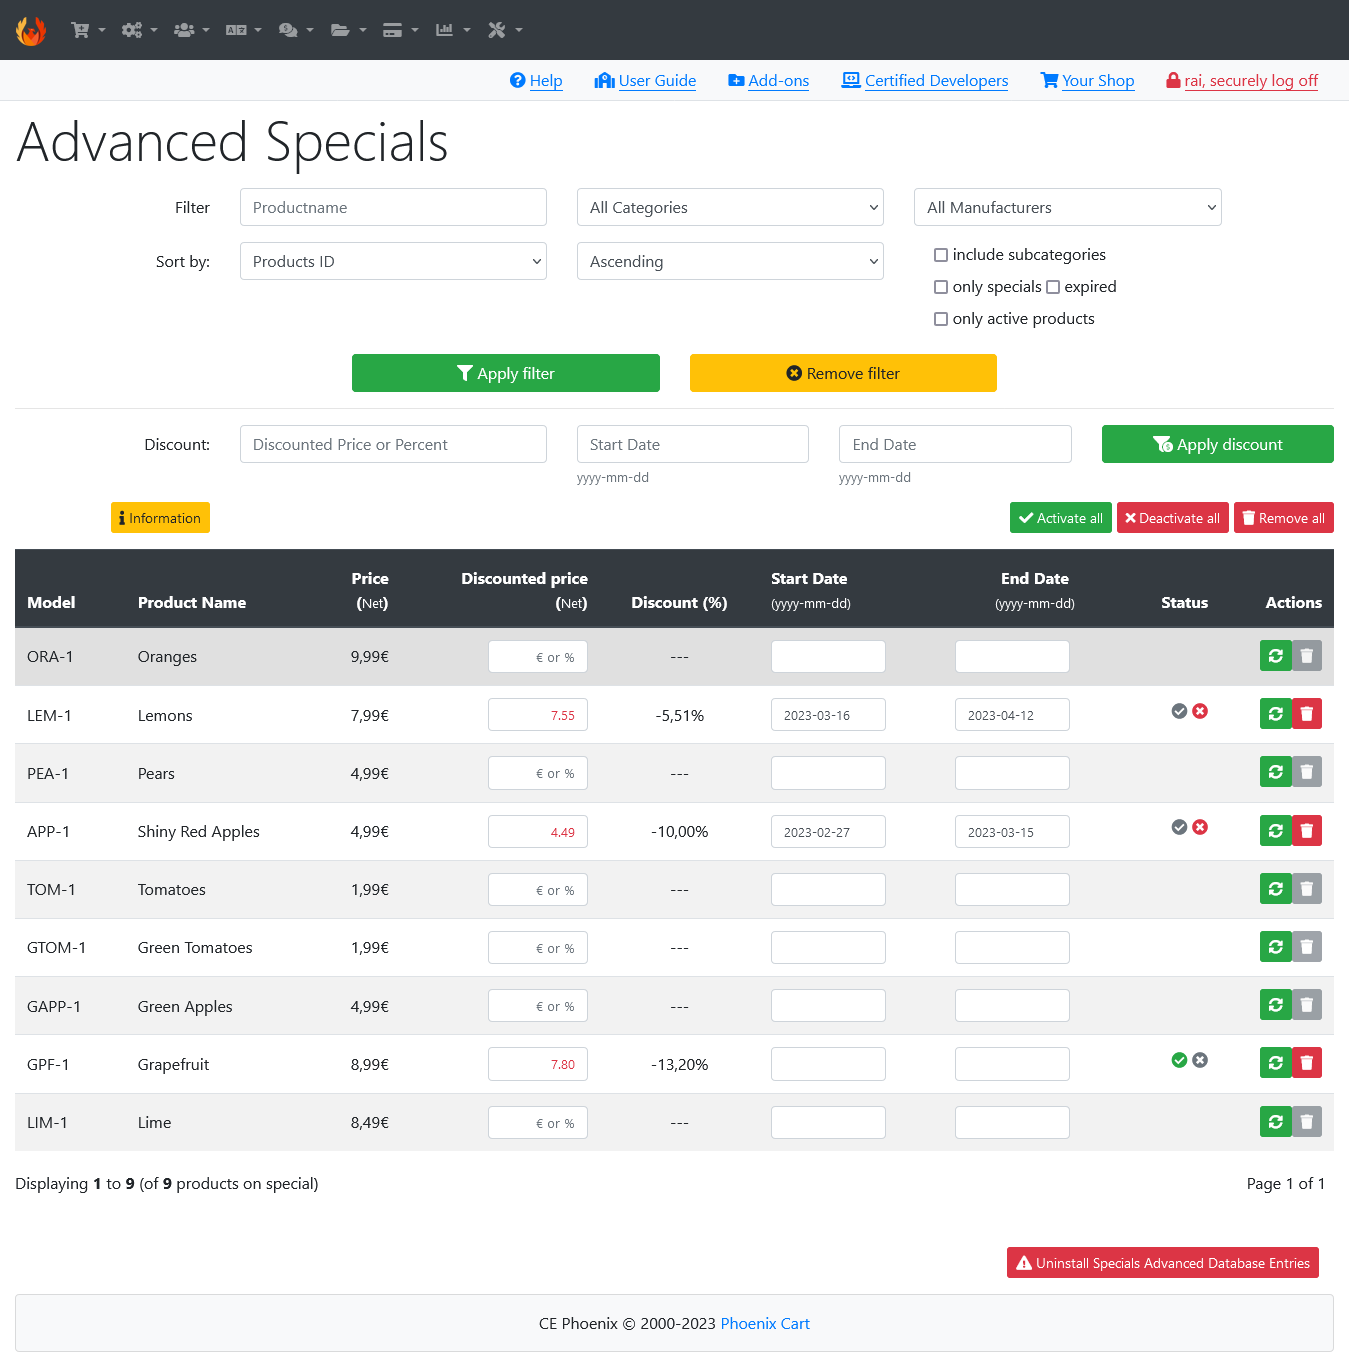
Task: Click Apply discount button
Action: (1218, 444)
